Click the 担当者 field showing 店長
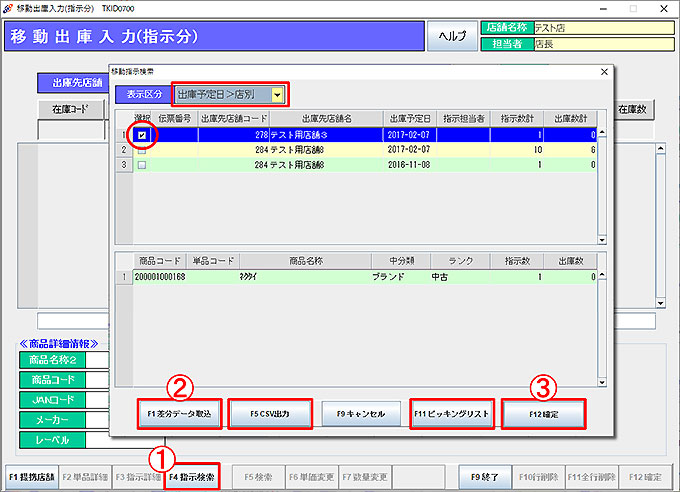The width and height of the screenshot is (680, 492). coord(604,44)
